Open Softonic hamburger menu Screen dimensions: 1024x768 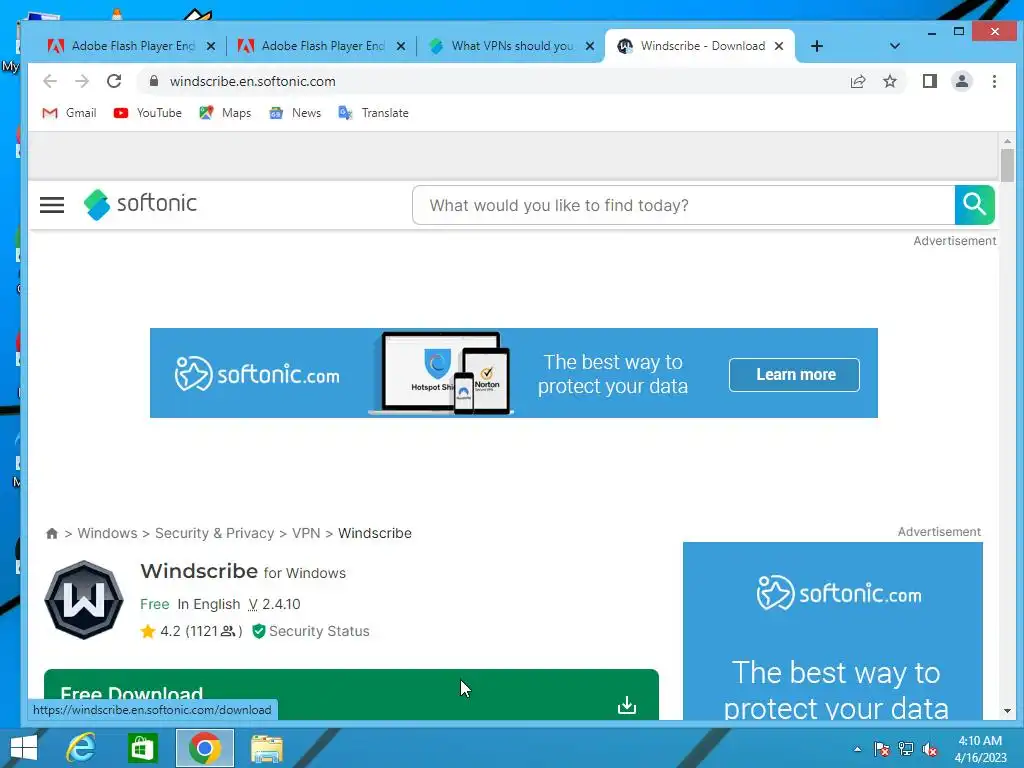52,205
